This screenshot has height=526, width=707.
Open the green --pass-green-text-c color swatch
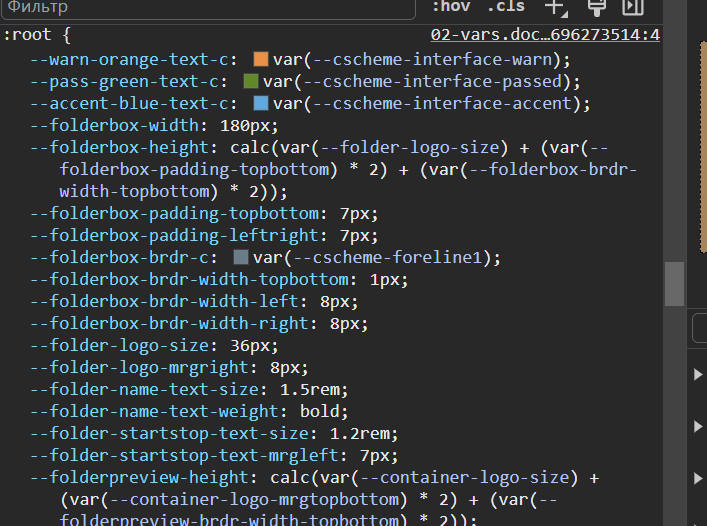click(x=251, y=81)
